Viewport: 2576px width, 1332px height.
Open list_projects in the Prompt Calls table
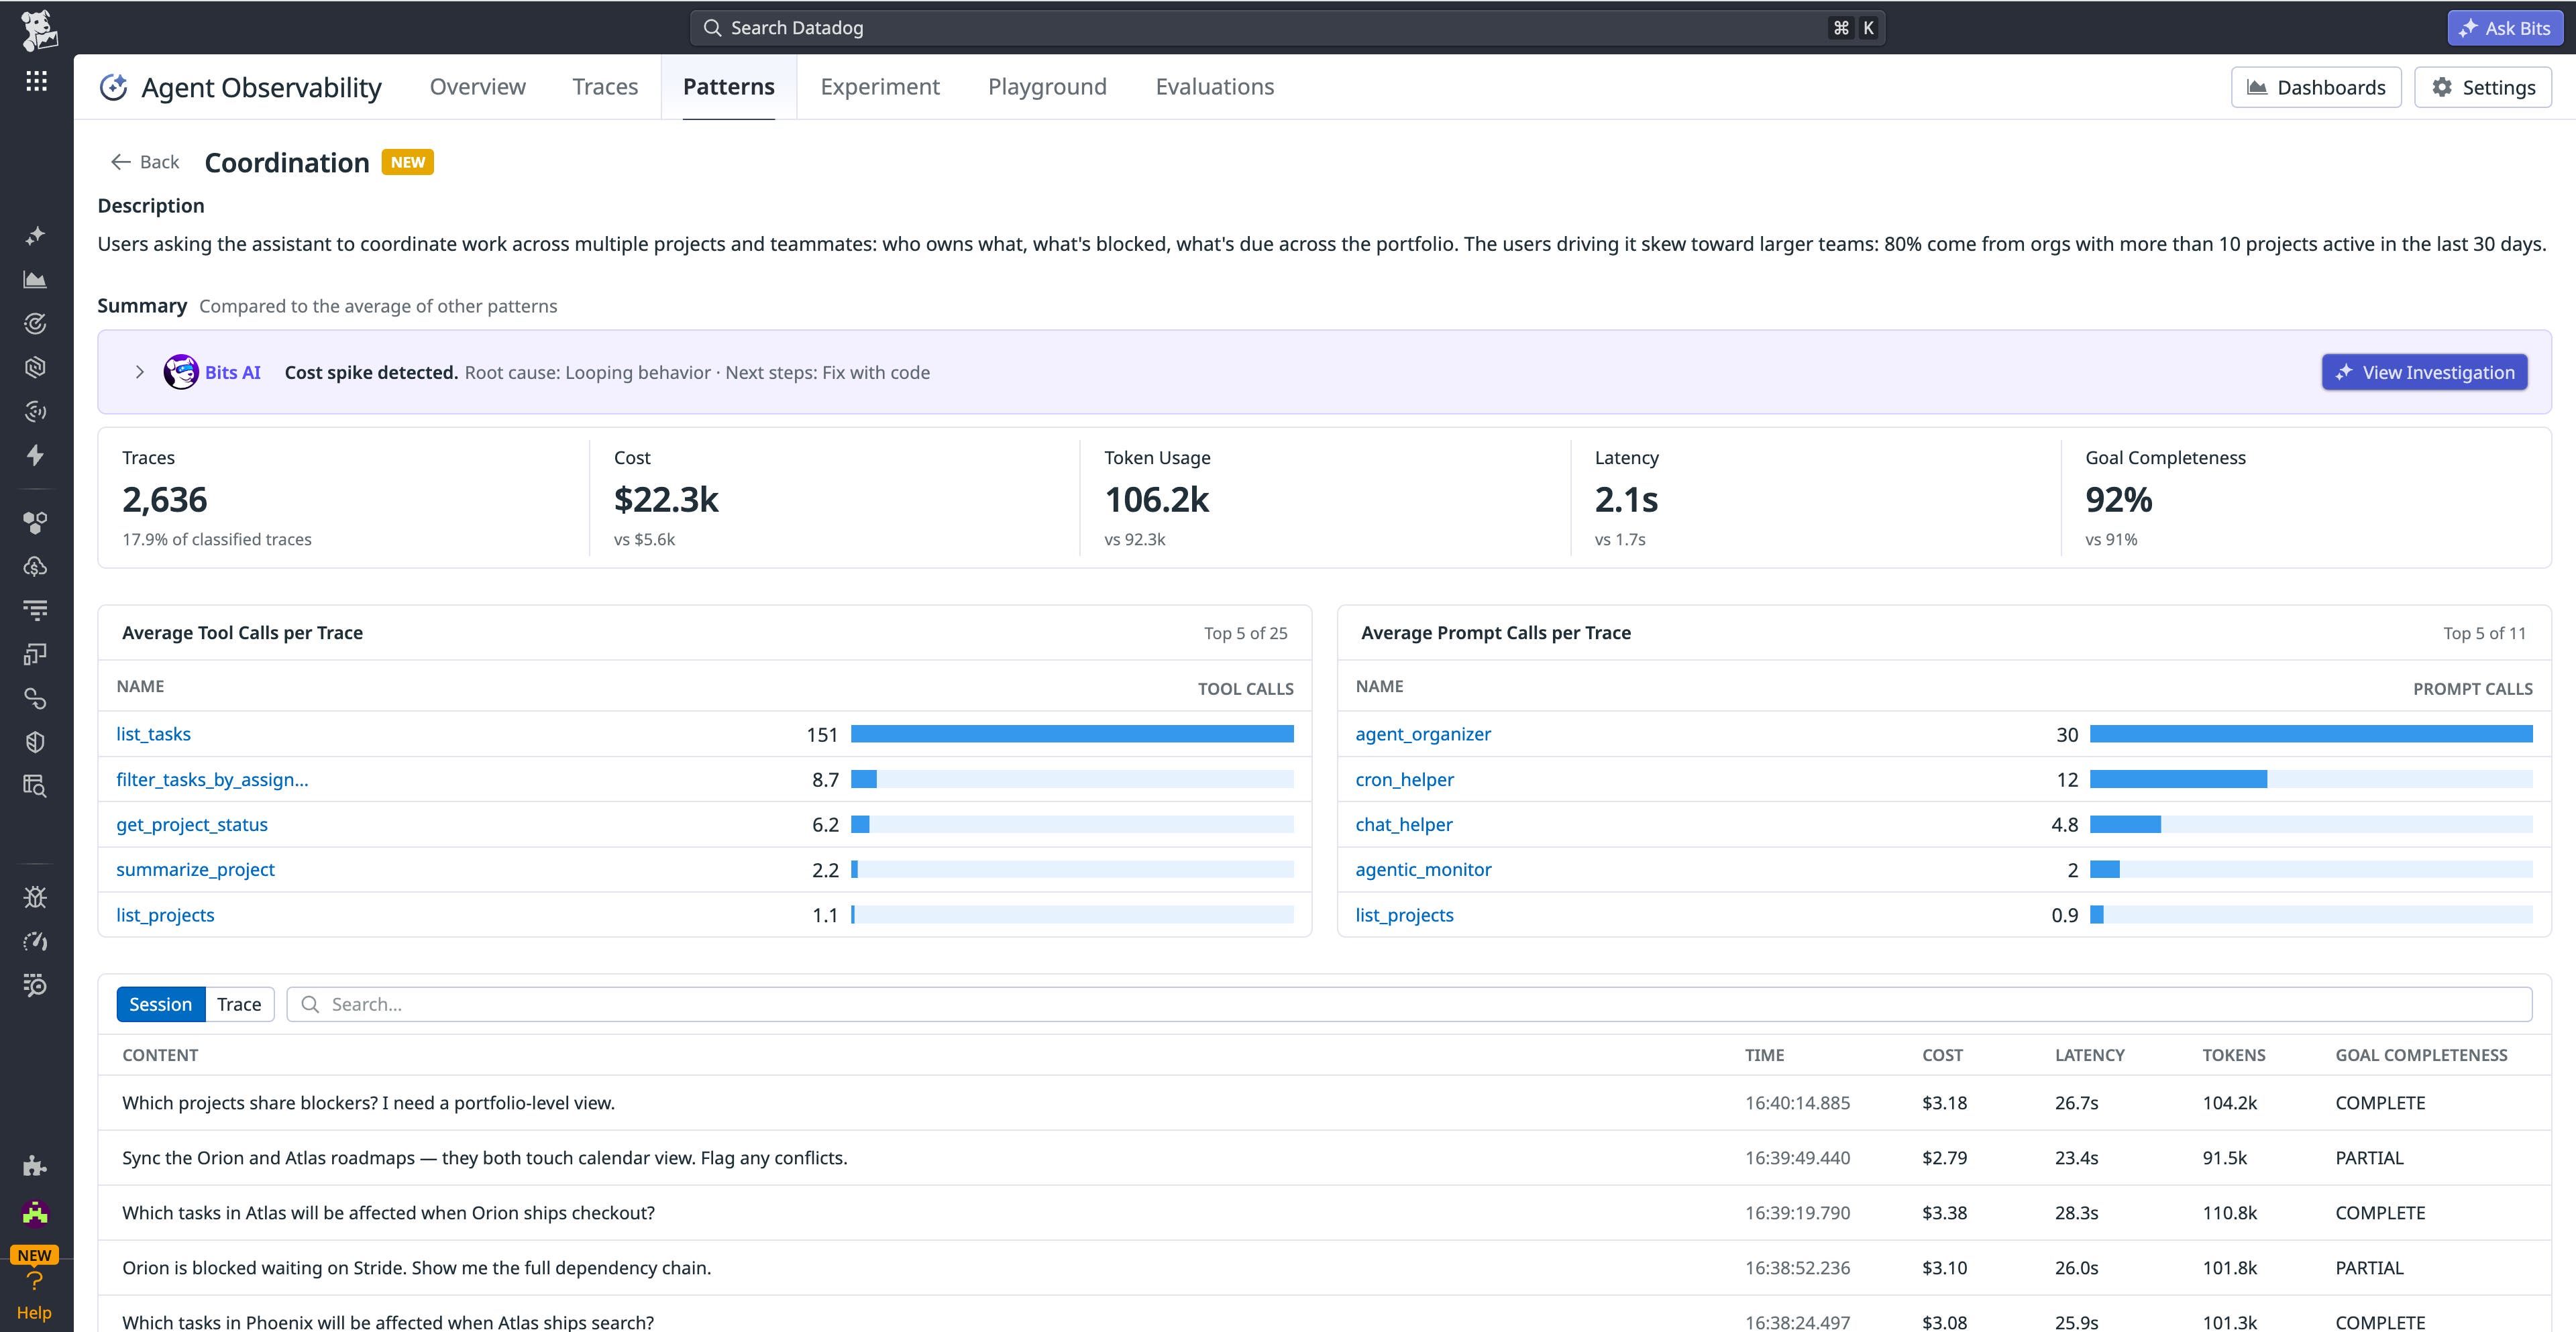click(x=1404, y=915)
